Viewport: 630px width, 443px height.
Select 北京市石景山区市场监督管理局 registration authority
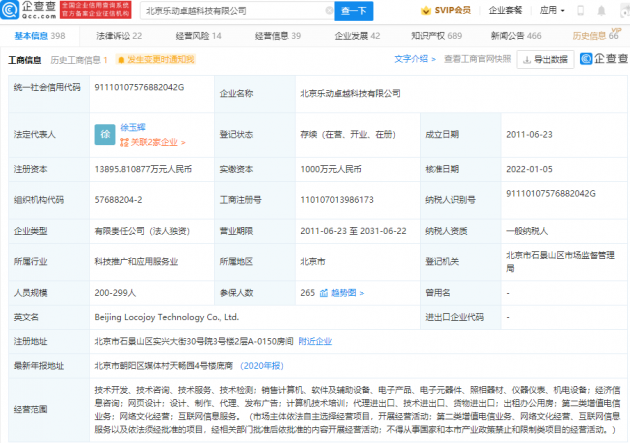[560, 261]
